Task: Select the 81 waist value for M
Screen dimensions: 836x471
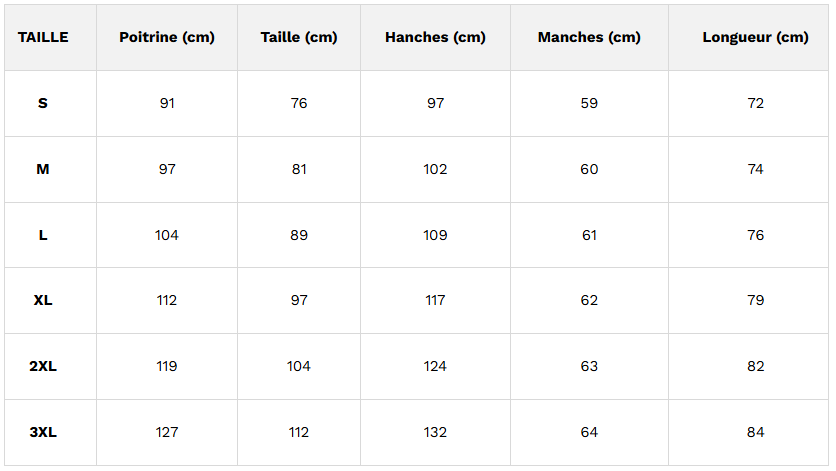Action: tap(299, 169)
